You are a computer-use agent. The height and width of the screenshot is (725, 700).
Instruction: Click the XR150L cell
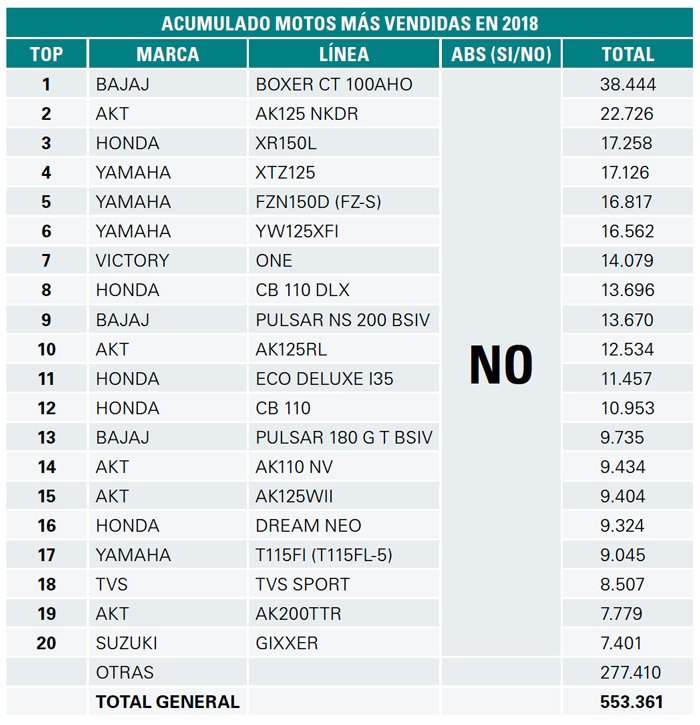click(344, 143)
